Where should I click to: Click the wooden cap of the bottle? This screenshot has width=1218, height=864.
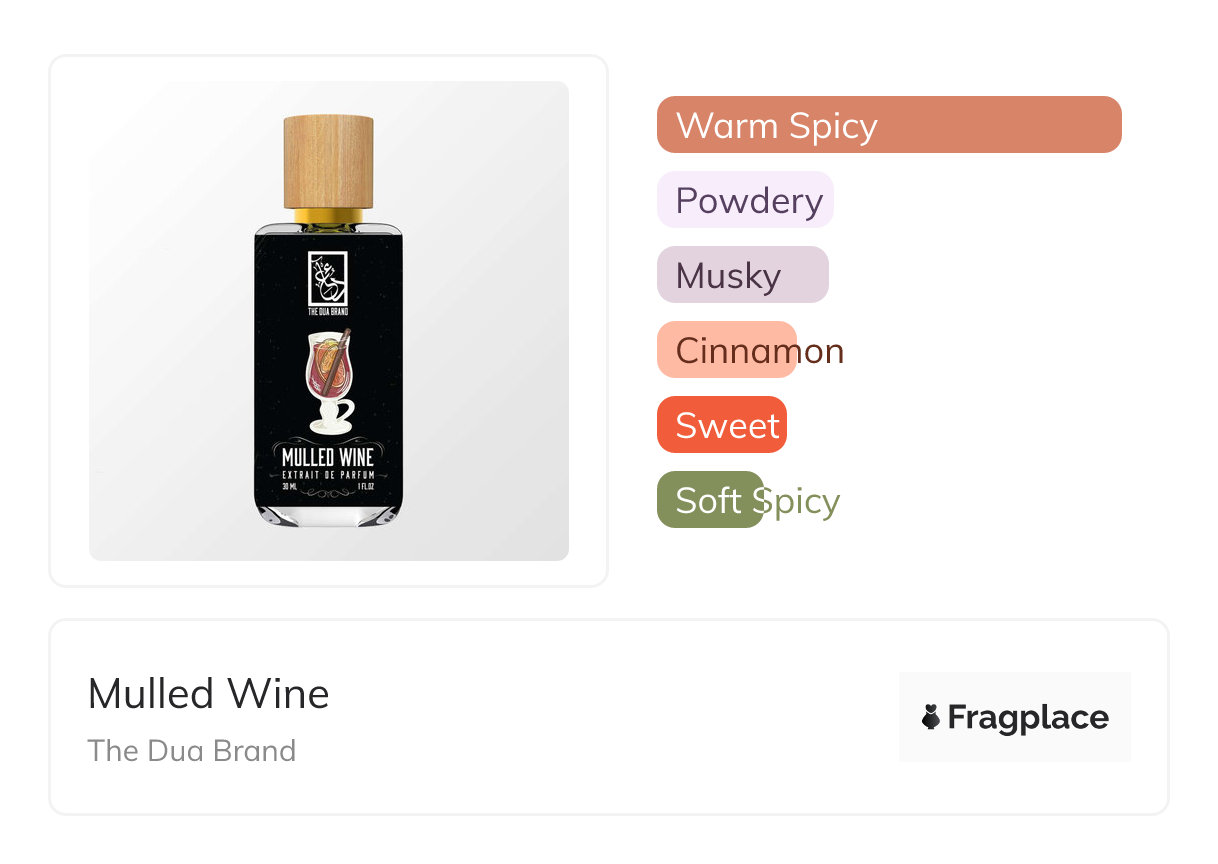click(328, 160)
